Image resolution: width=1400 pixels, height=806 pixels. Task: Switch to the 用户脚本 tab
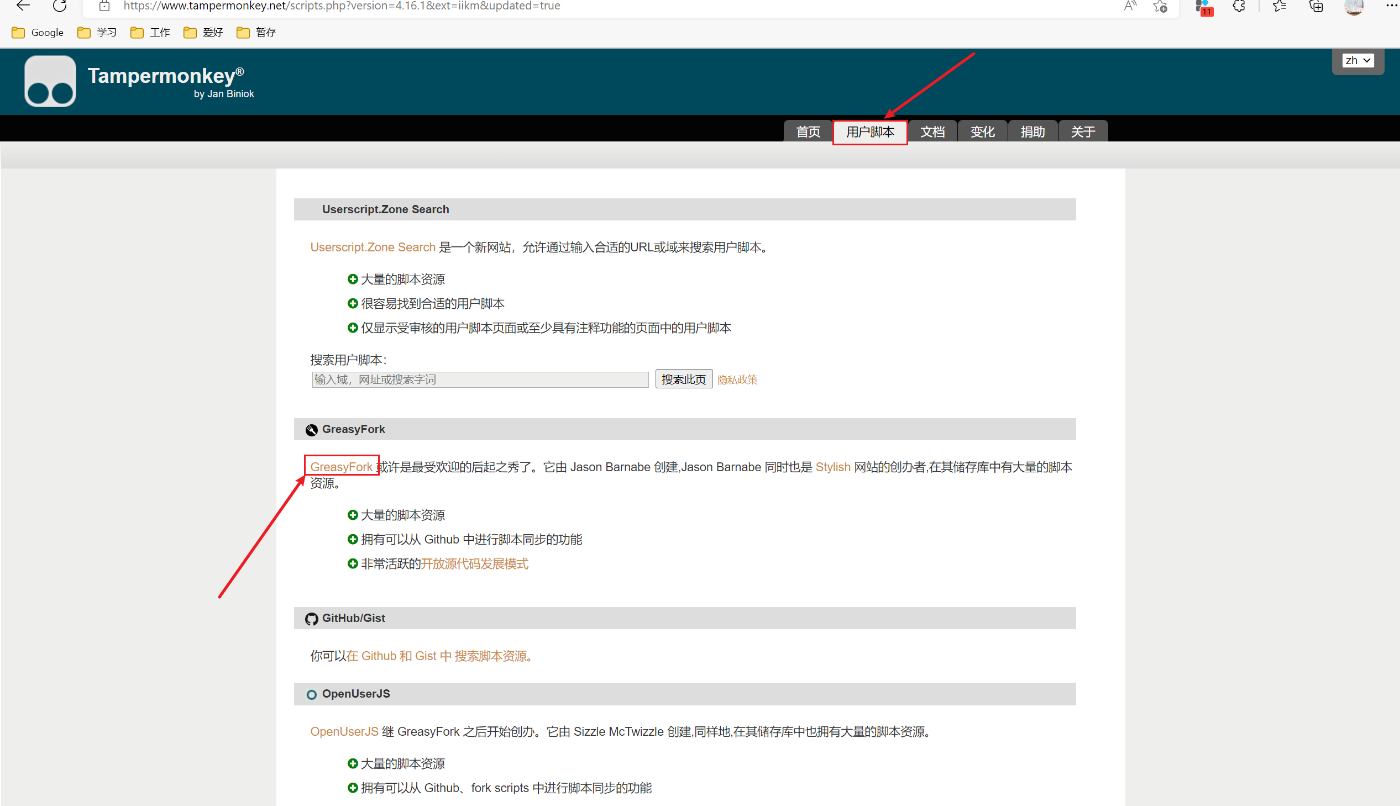pos(870,132)
